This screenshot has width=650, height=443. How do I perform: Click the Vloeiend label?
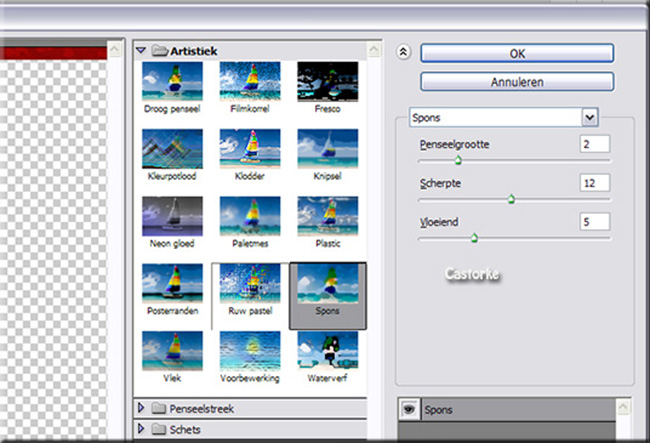[x=439, y=222]
